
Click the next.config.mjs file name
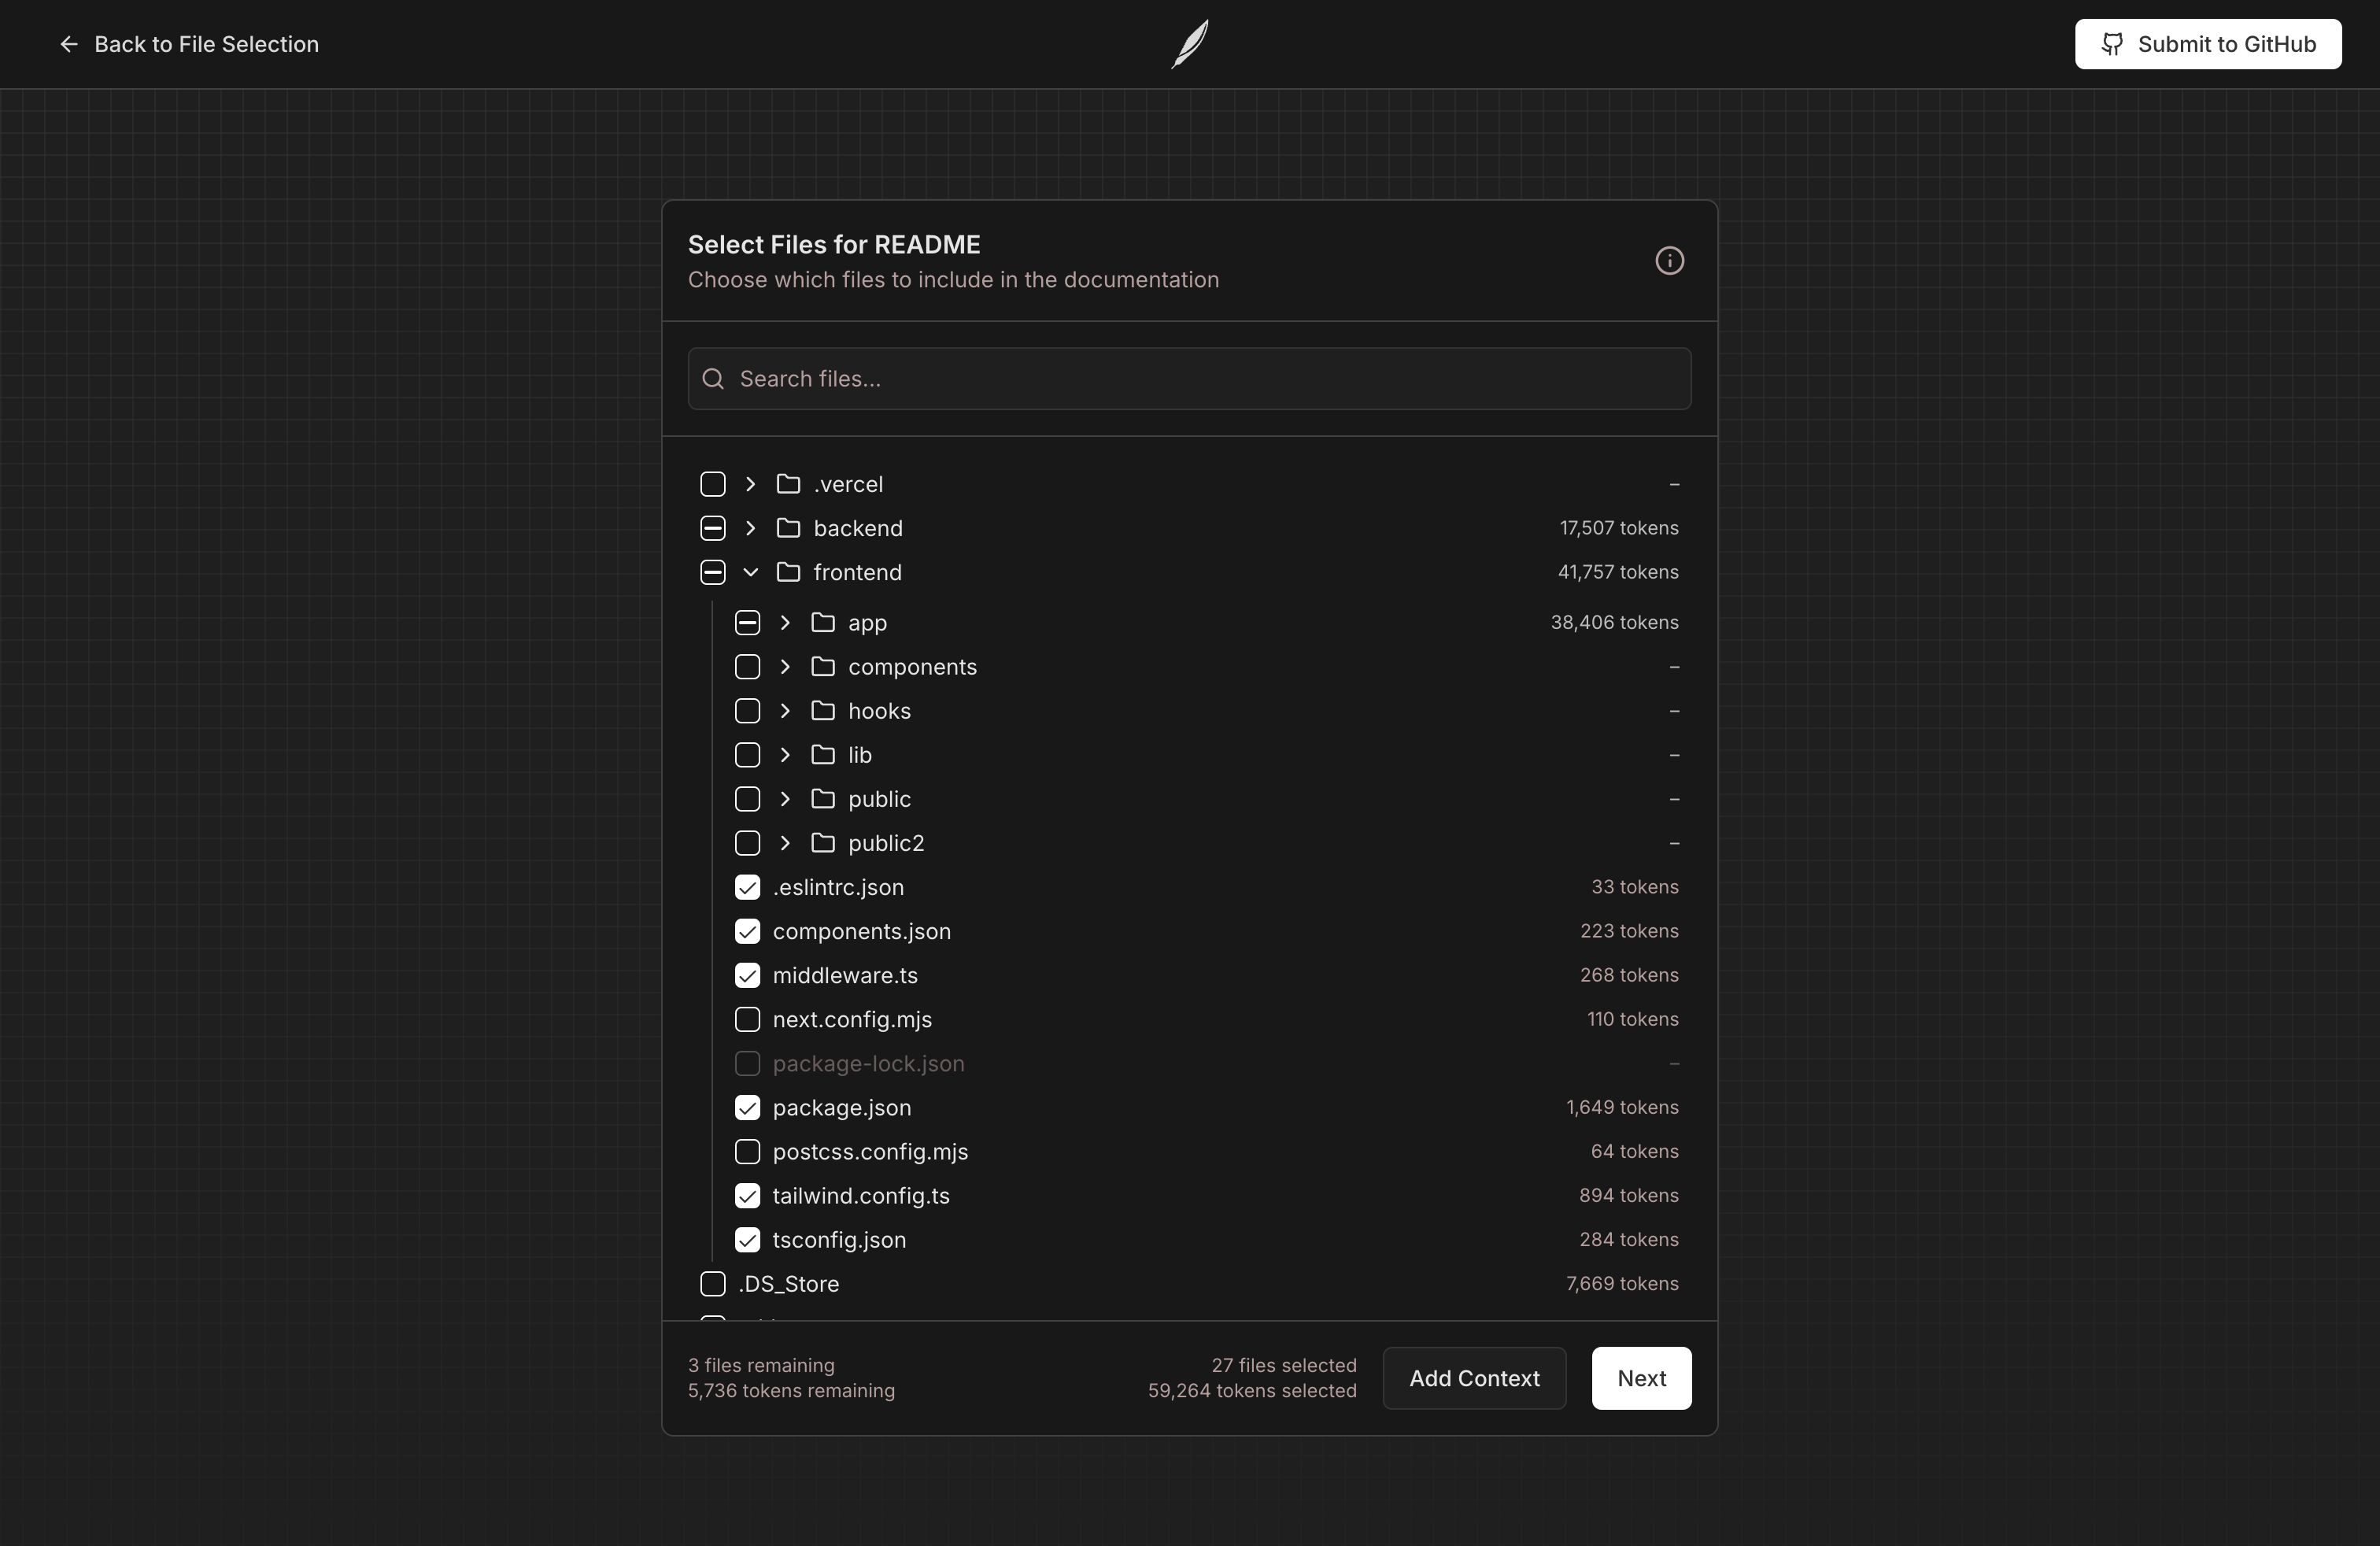click(x=852, y=1020)
